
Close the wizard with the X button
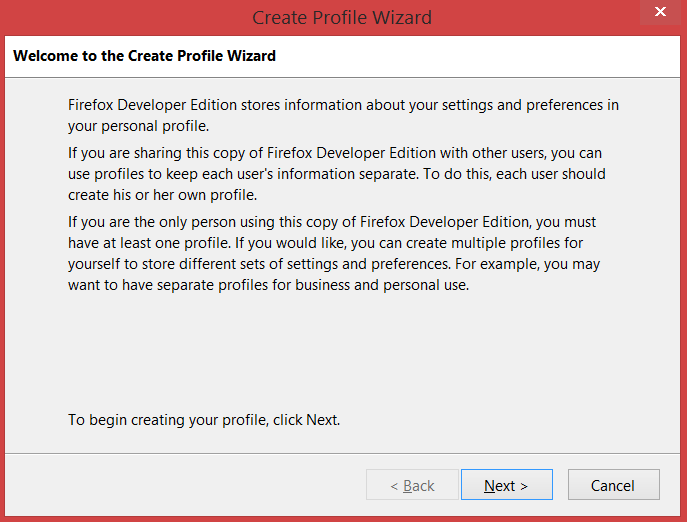(660, 12)
